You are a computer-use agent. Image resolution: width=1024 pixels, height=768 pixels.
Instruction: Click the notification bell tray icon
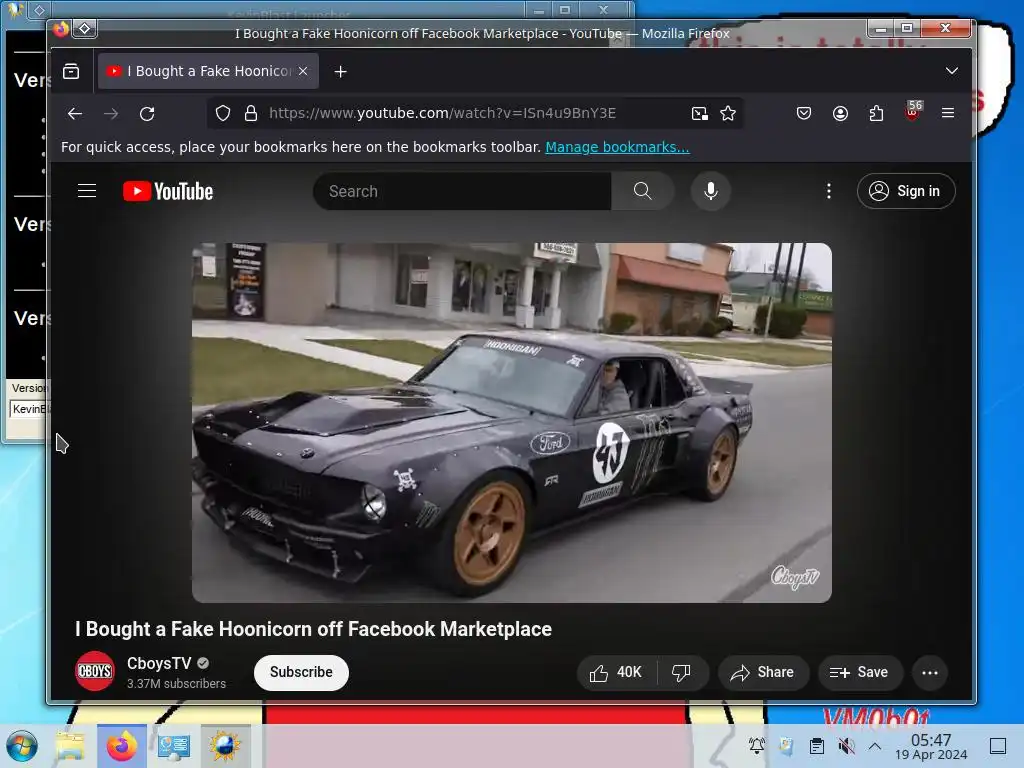click(757, 745)
